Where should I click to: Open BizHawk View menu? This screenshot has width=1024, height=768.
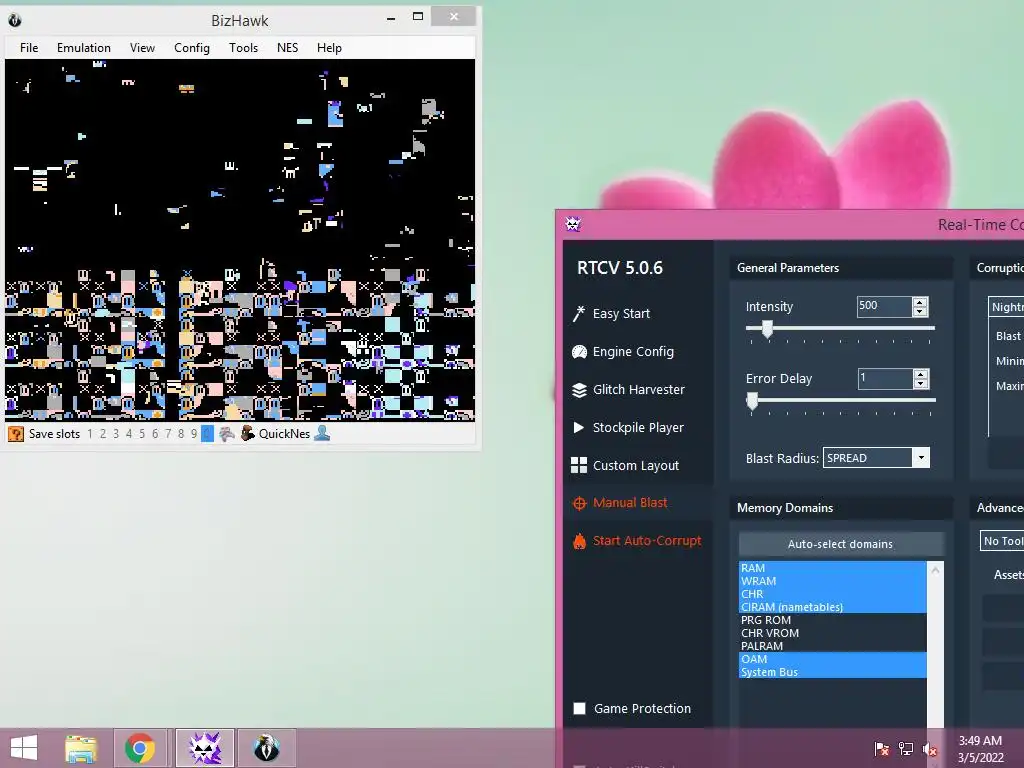pyautogui.click(x=142, y=48)
